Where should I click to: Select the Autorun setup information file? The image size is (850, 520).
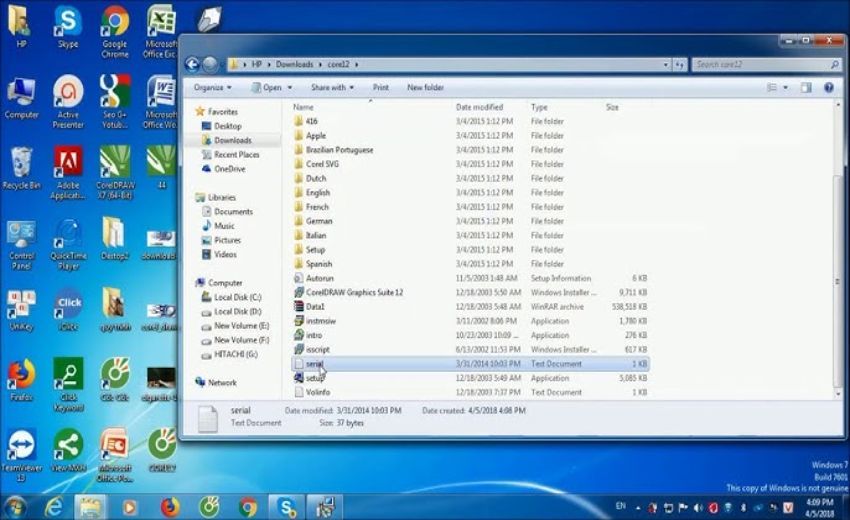coord(471,278)
